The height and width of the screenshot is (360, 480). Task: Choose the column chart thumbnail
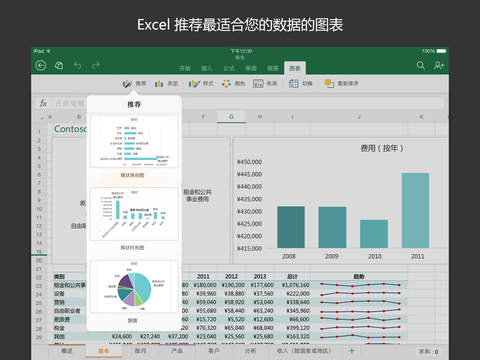tap(134, 214)
